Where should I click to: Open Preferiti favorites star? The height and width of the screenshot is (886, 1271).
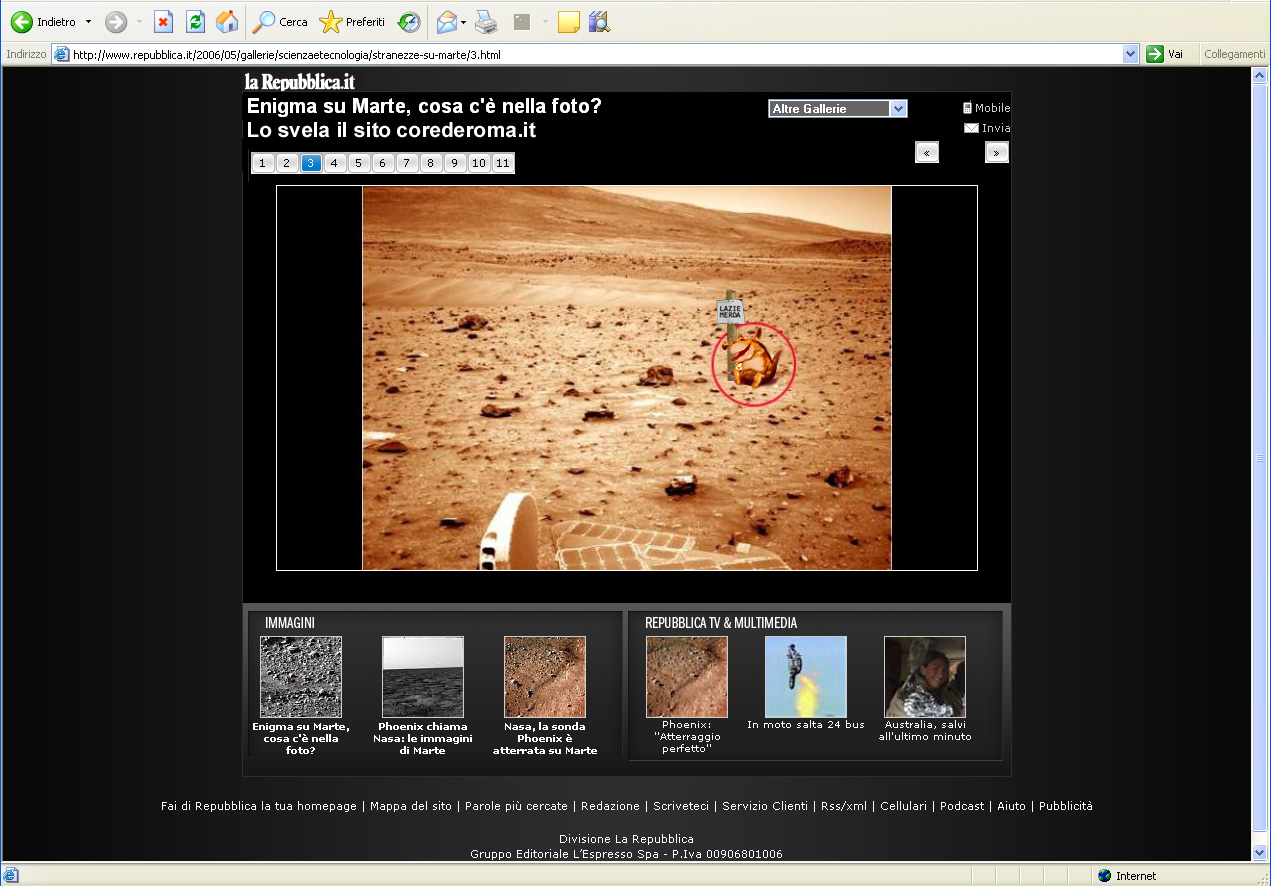coord(352,21)
